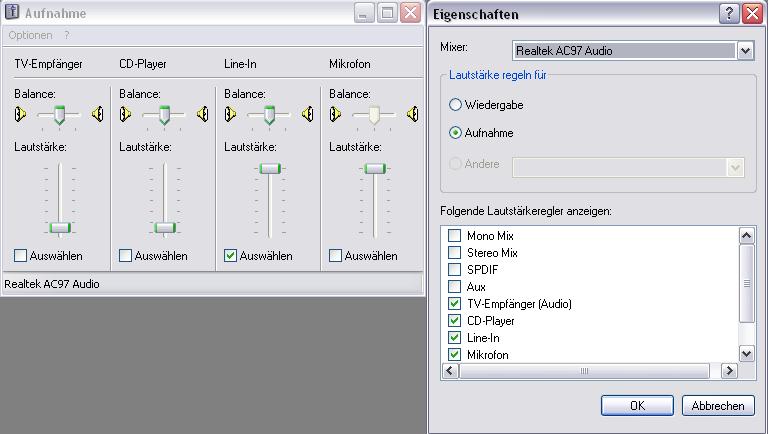Click the down arrow of the volume controls list
The image size is (768, 434).
click(x=746, y=353)
